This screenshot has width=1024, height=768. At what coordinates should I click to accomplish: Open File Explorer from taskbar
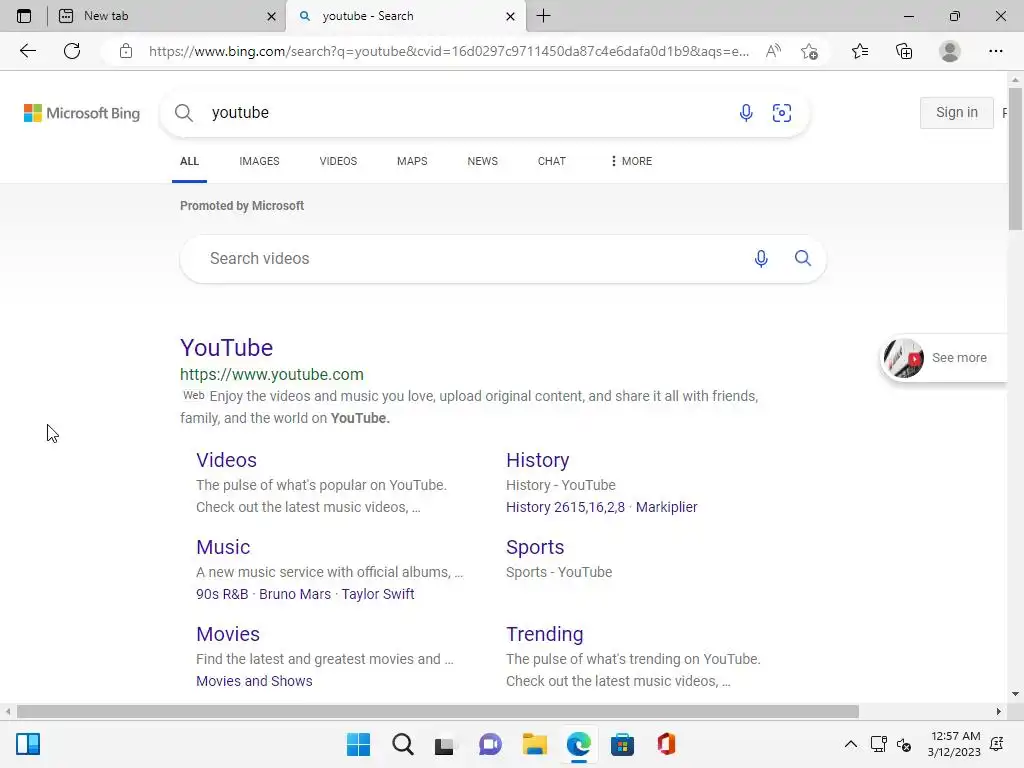tap(534, 744)
